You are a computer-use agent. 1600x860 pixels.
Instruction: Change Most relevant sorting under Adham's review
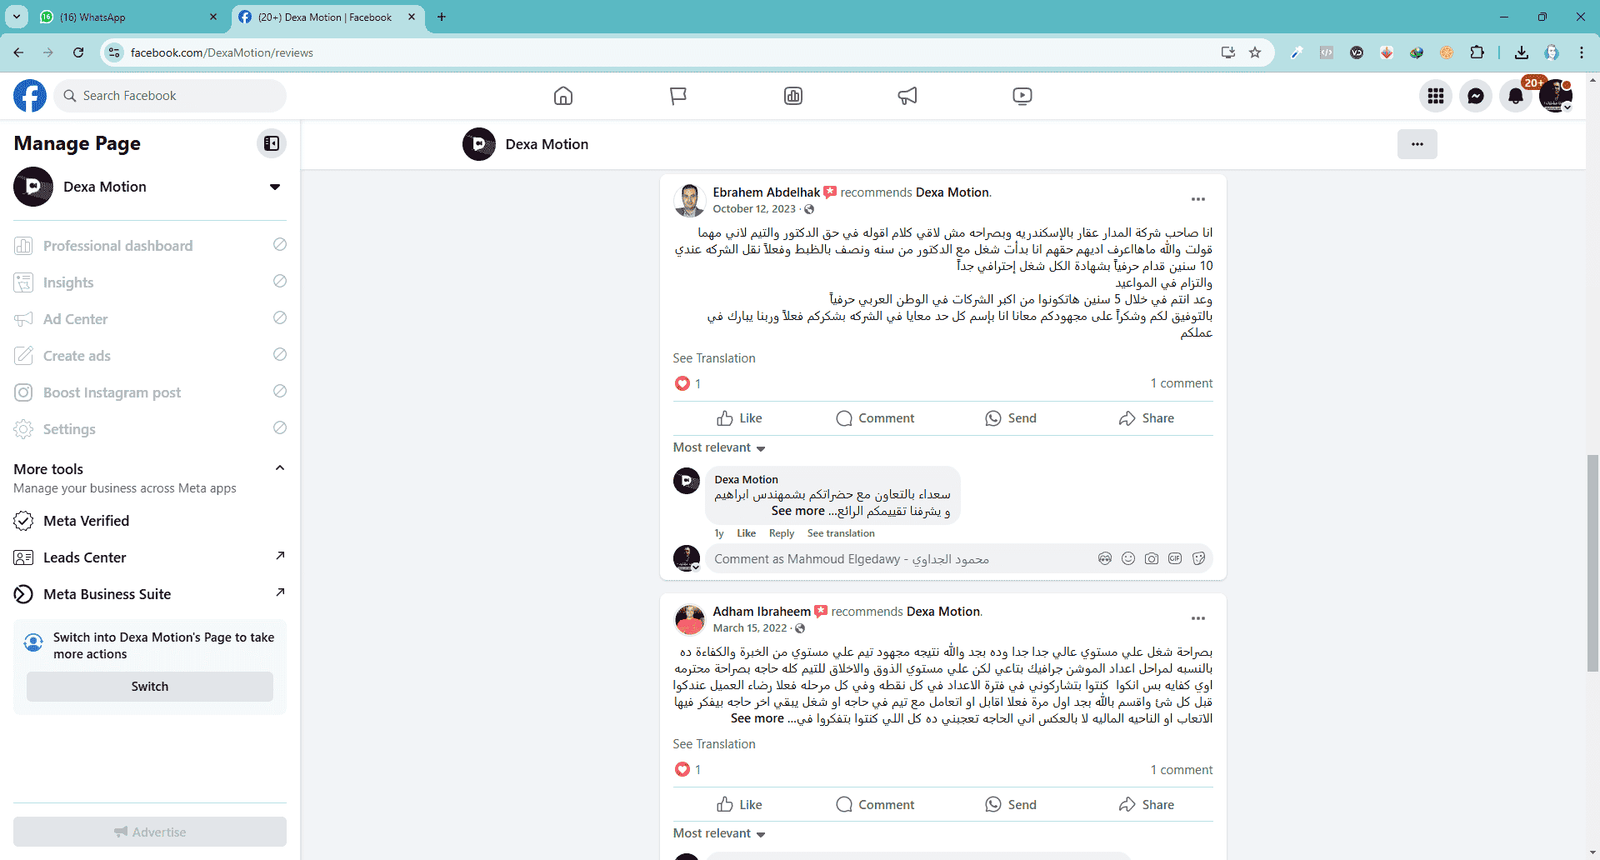(x=719, y=834)
